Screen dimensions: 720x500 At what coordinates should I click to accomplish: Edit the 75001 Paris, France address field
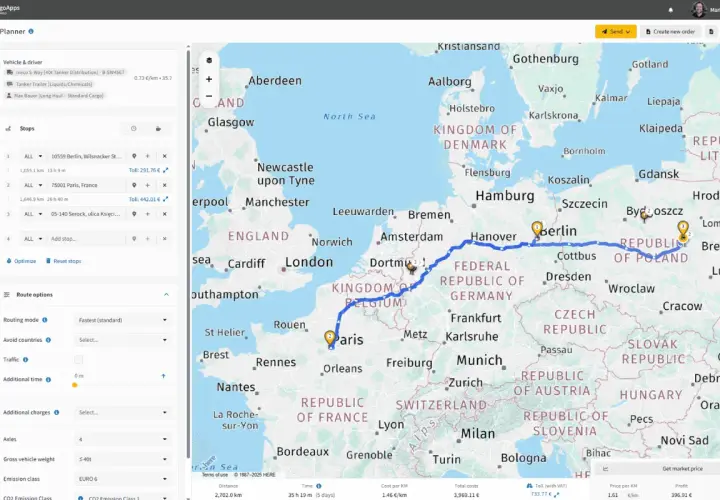click(86, 185)
